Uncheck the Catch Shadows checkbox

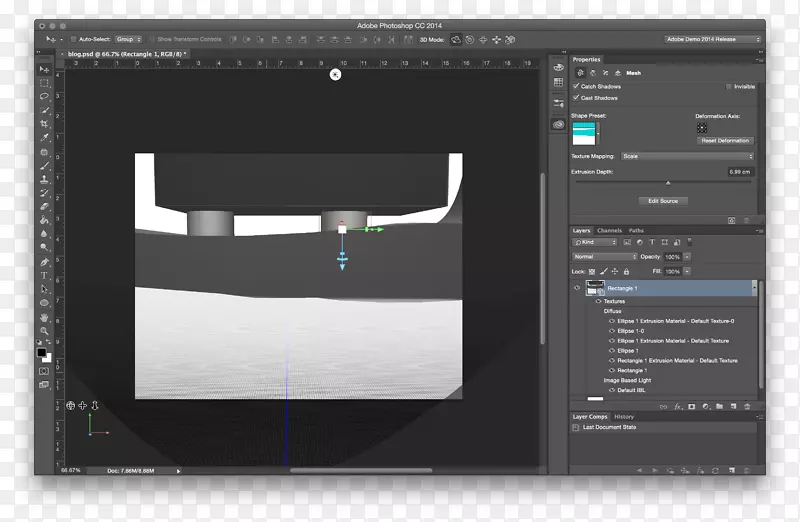coord(576,87)
